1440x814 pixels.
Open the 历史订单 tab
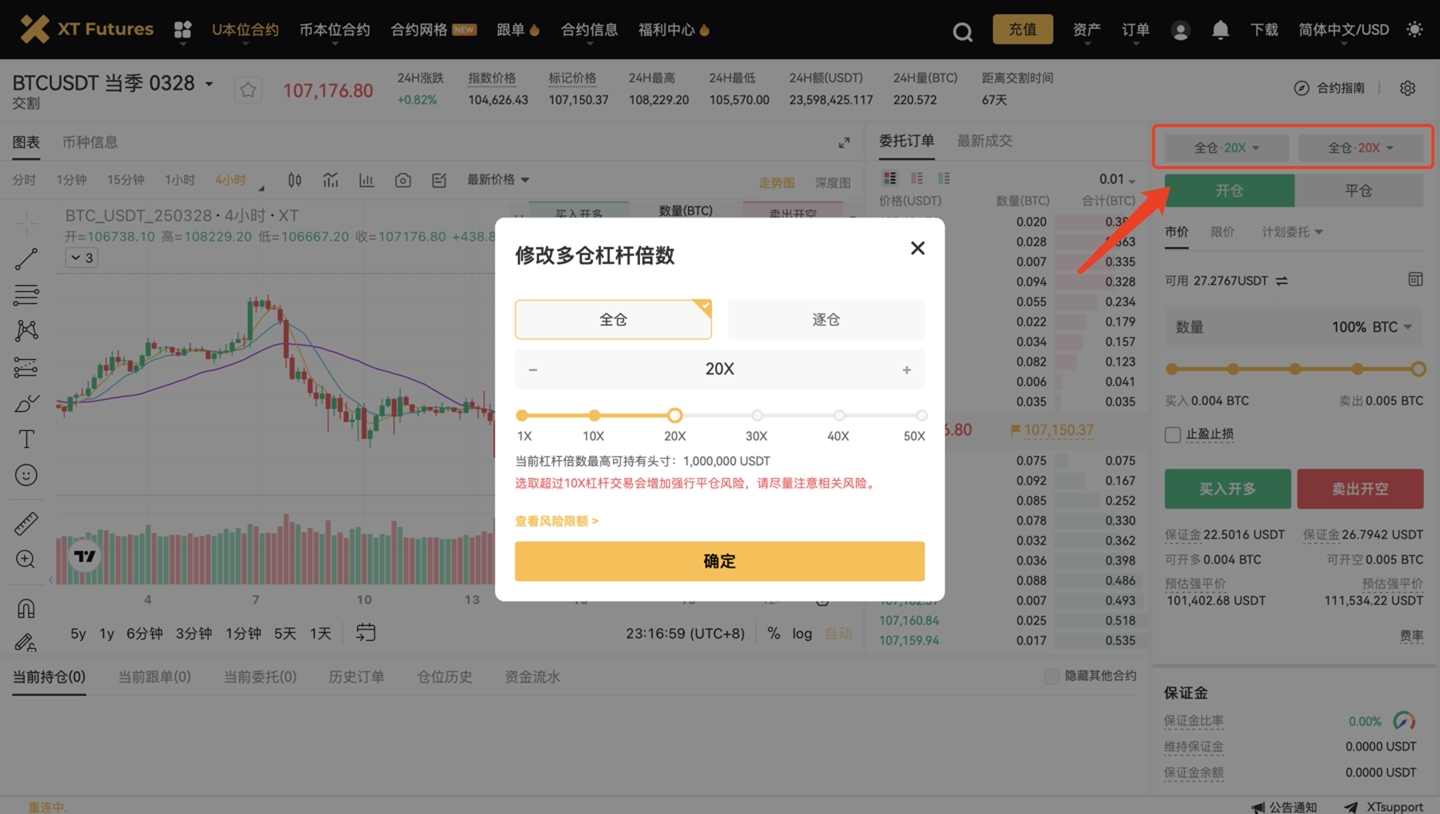356,677
